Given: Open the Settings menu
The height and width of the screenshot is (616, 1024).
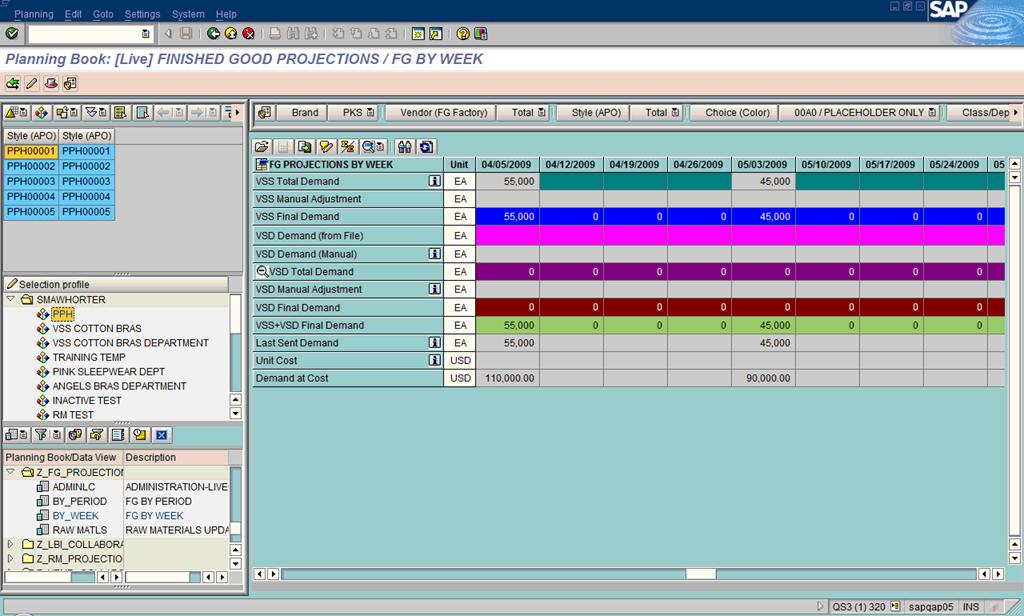Looking at the screenshot, I should (142, 14).
